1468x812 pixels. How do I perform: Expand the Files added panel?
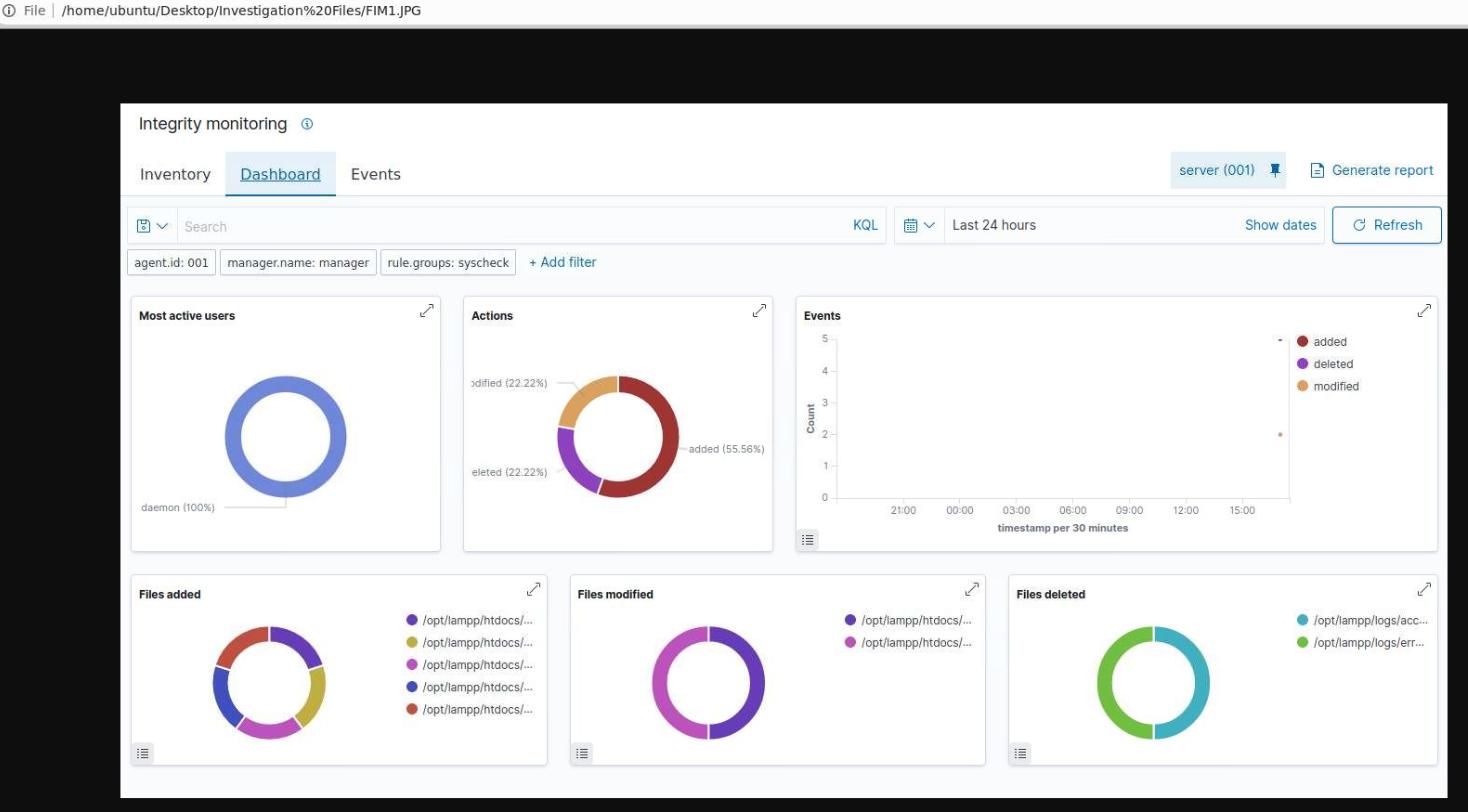click(534, 589)
